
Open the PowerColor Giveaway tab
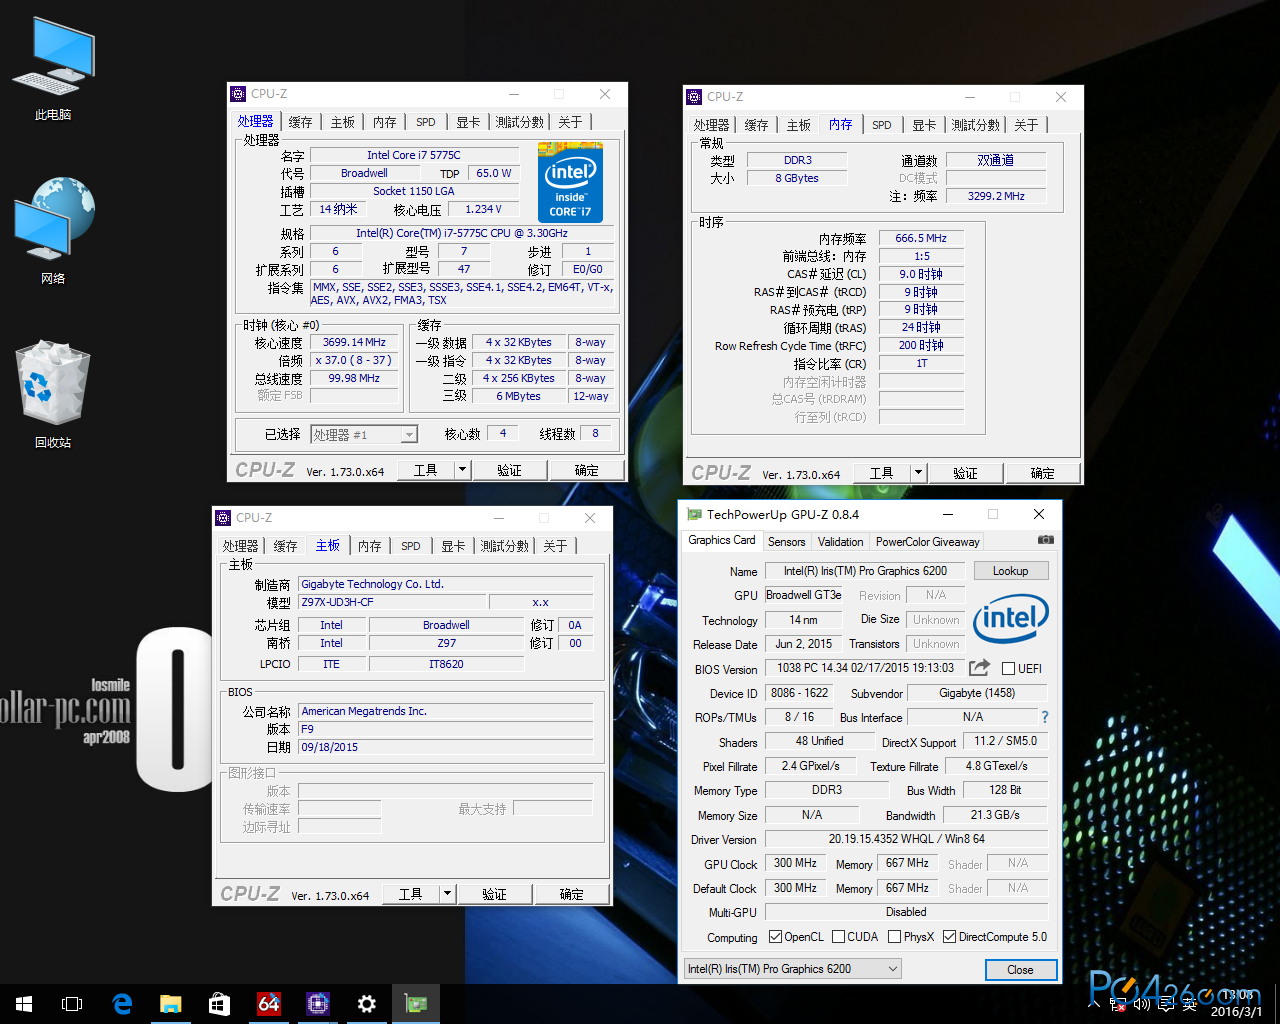tap(927, 541)
